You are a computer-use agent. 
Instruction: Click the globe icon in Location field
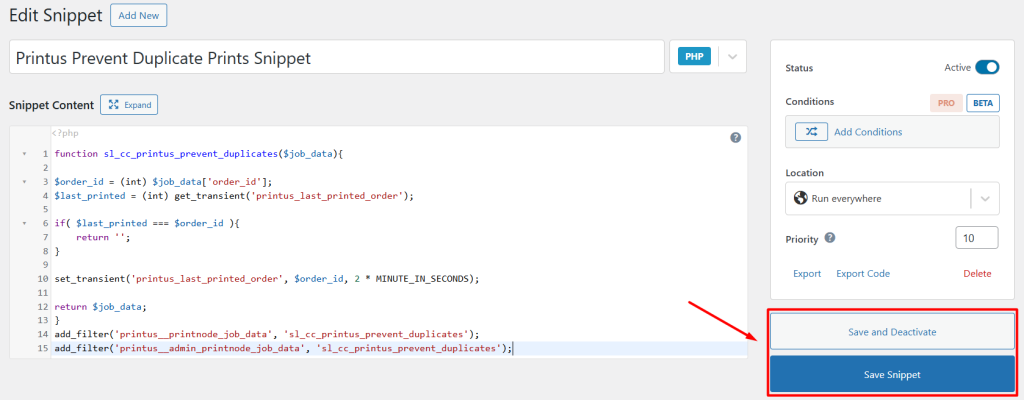(800, 198)
